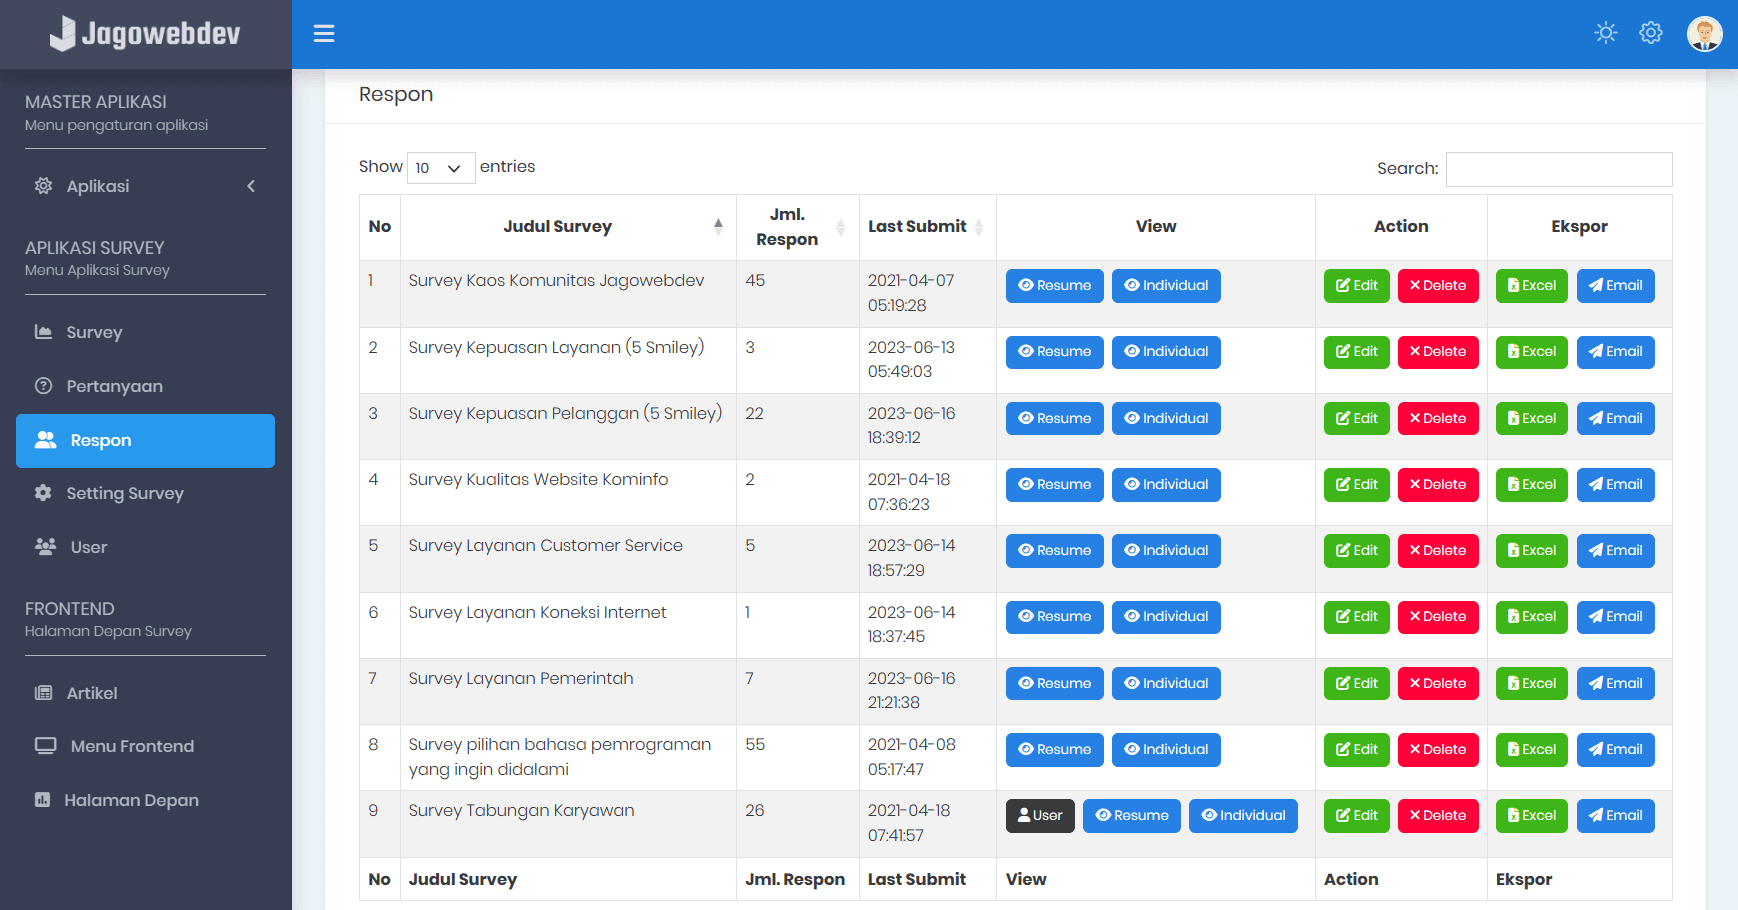Select the "Survey Tabungan Karyawan" title cell
Image resolution: width=1738 pixels, height=910 pixels.
568,824
